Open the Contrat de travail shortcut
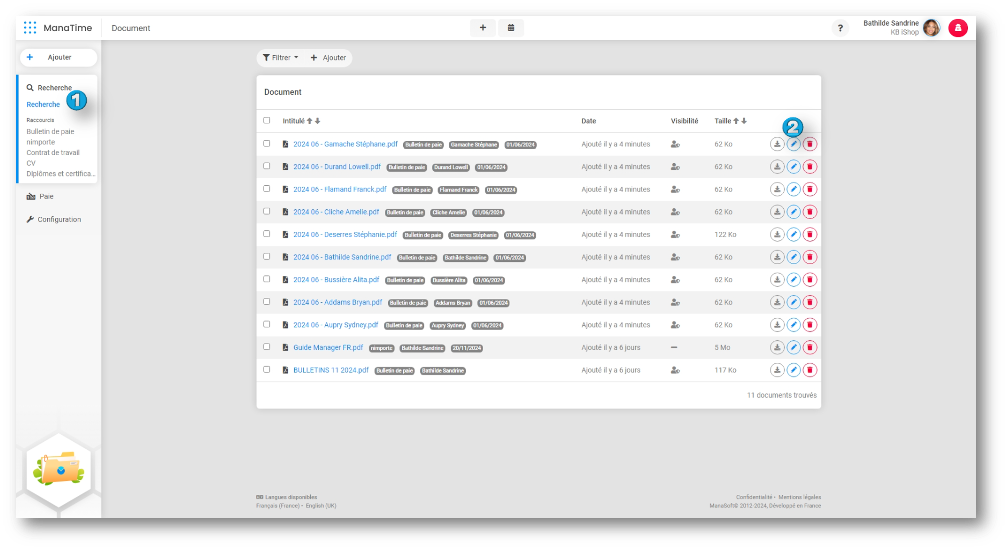1007x549 pixels. click(53, 153)
